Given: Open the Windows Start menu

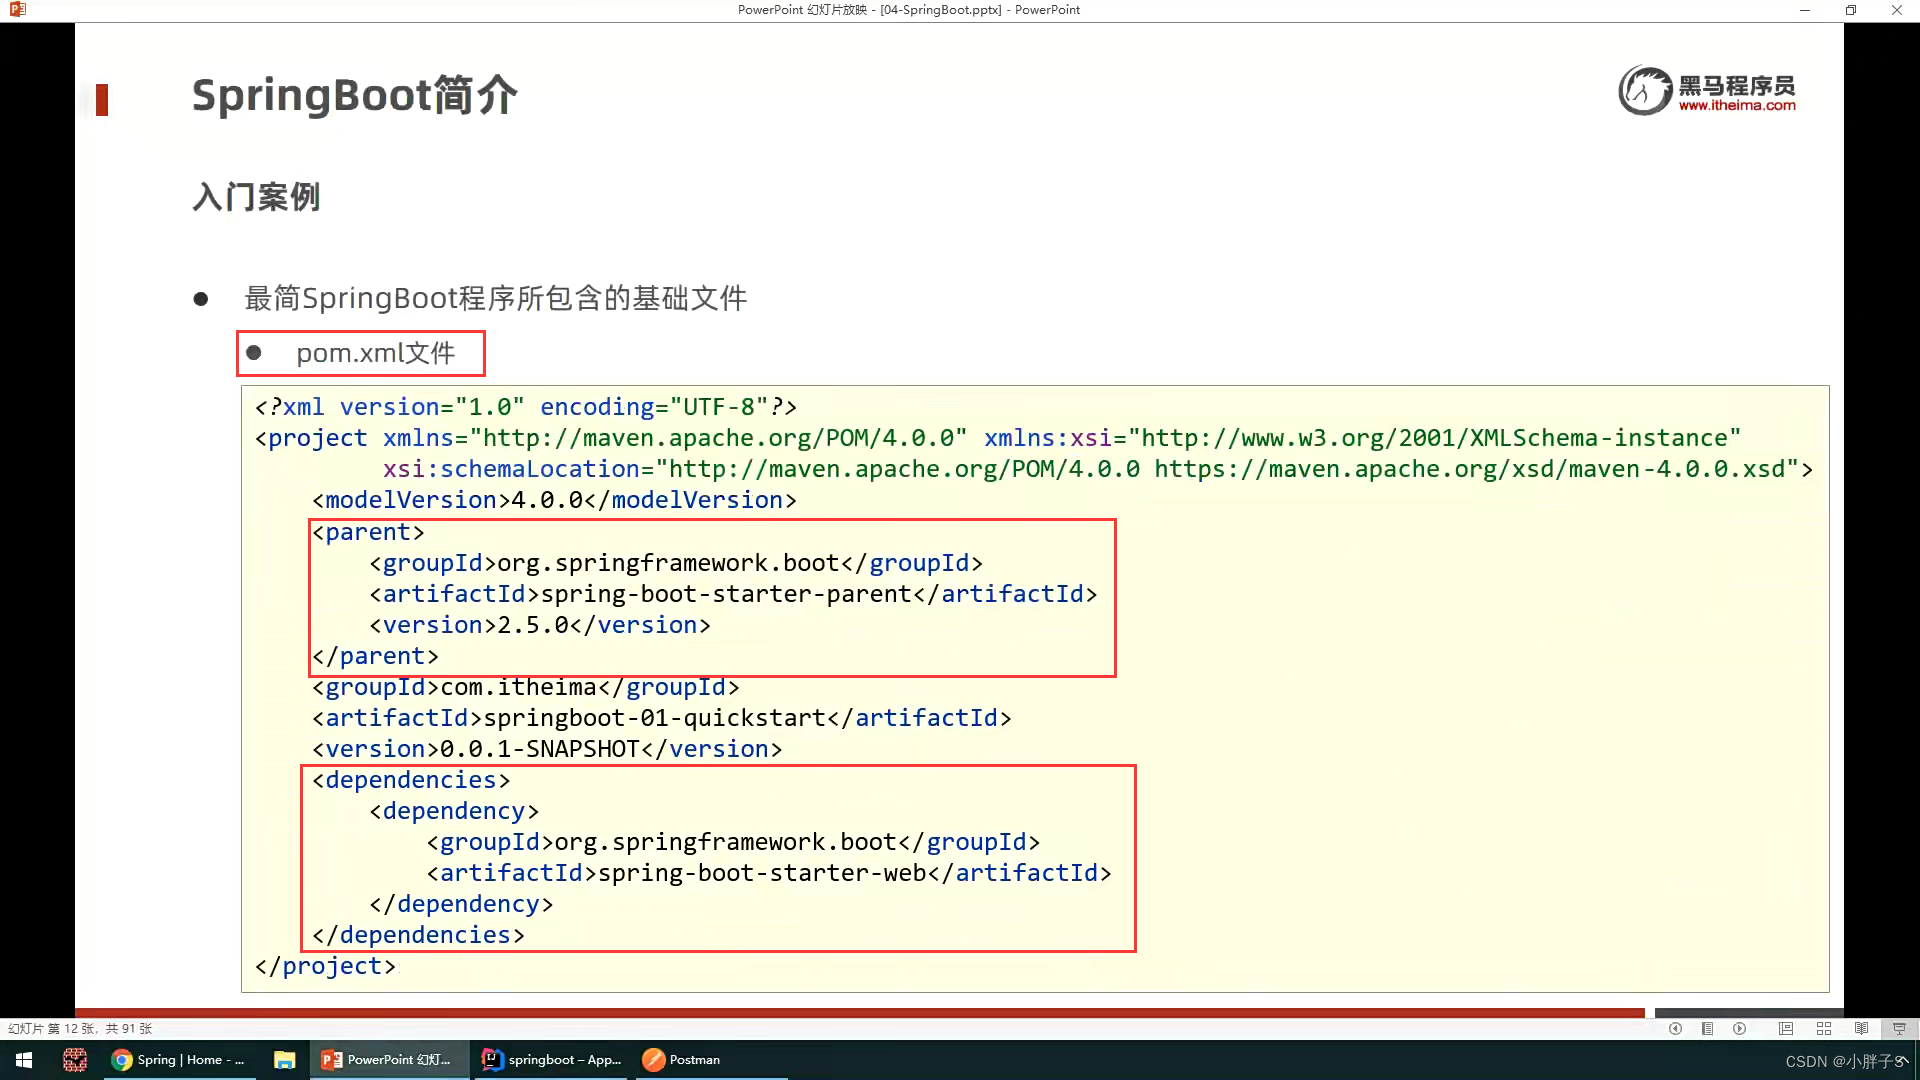Looking at the screenshot, I should pos(24,1060).
